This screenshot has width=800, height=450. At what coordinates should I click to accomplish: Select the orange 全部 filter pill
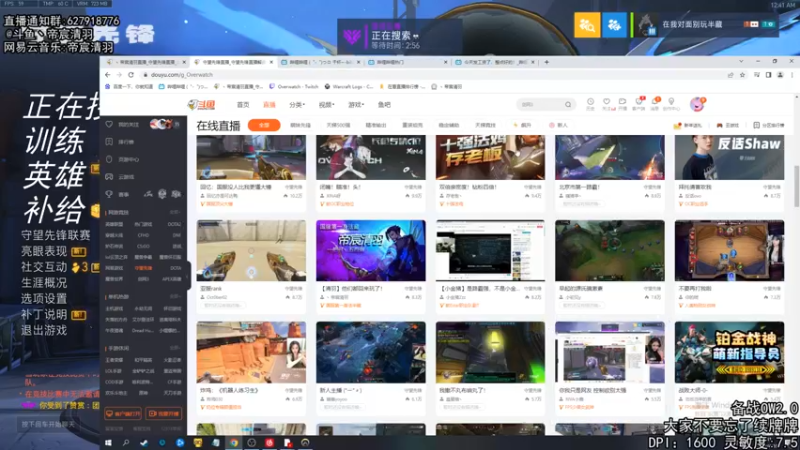(x=264, y=125)
